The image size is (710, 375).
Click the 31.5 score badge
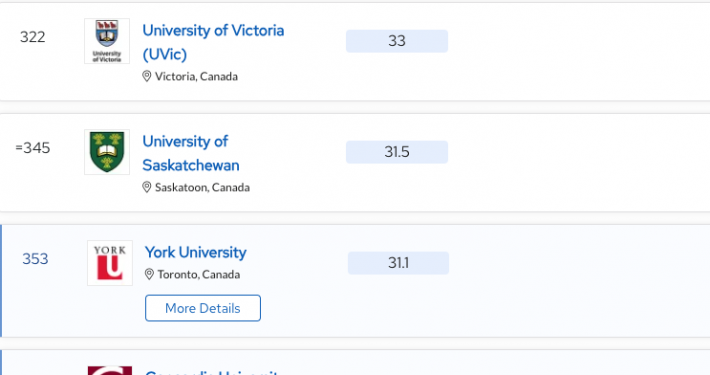click(397, 152)
